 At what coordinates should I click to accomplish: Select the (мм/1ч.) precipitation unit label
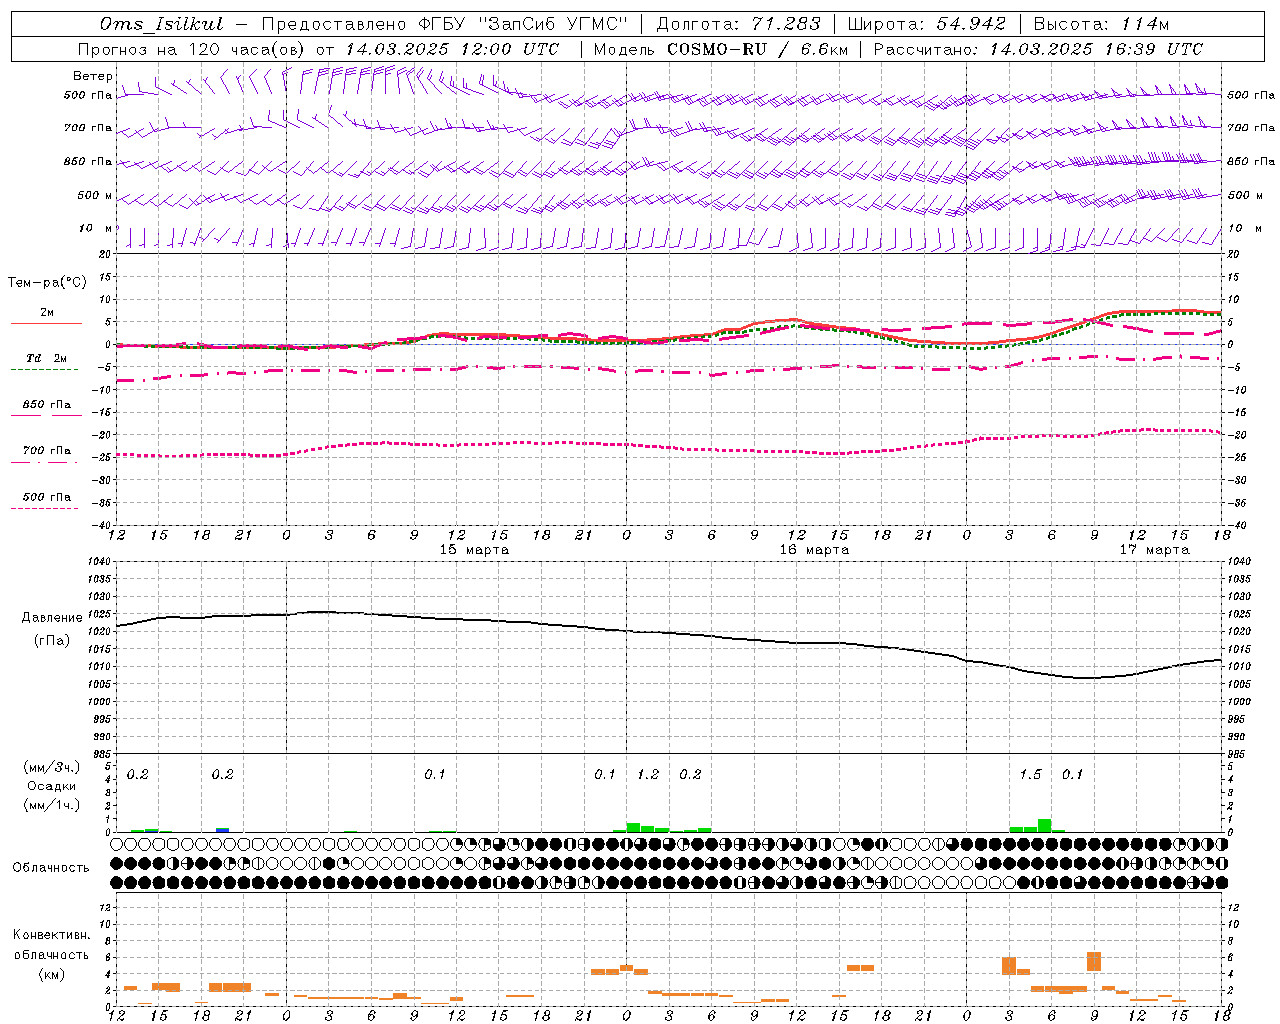[51, 805]
